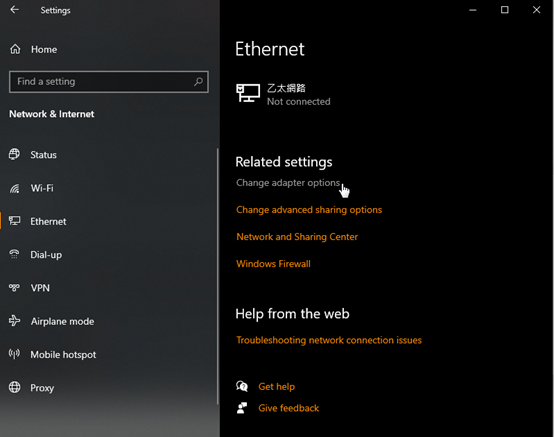Click the Airplane mode plane icon
Screen dimensions: 554x437
point(14,321)
